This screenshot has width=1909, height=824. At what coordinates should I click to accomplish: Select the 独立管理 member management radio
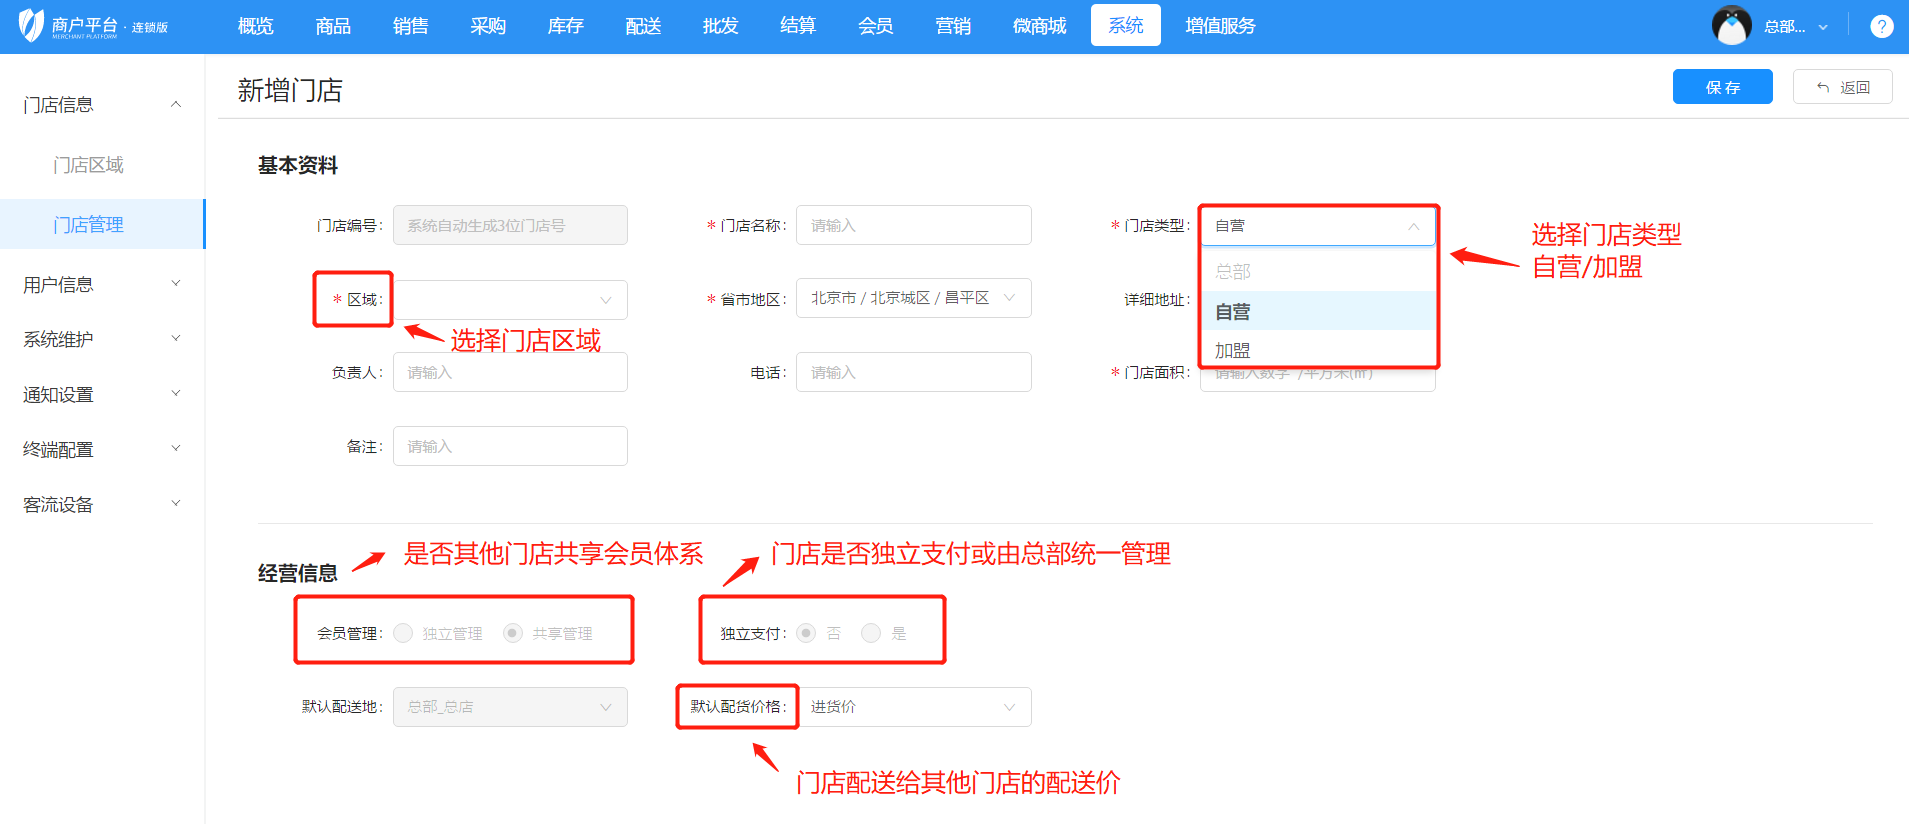tap(403, 633)
